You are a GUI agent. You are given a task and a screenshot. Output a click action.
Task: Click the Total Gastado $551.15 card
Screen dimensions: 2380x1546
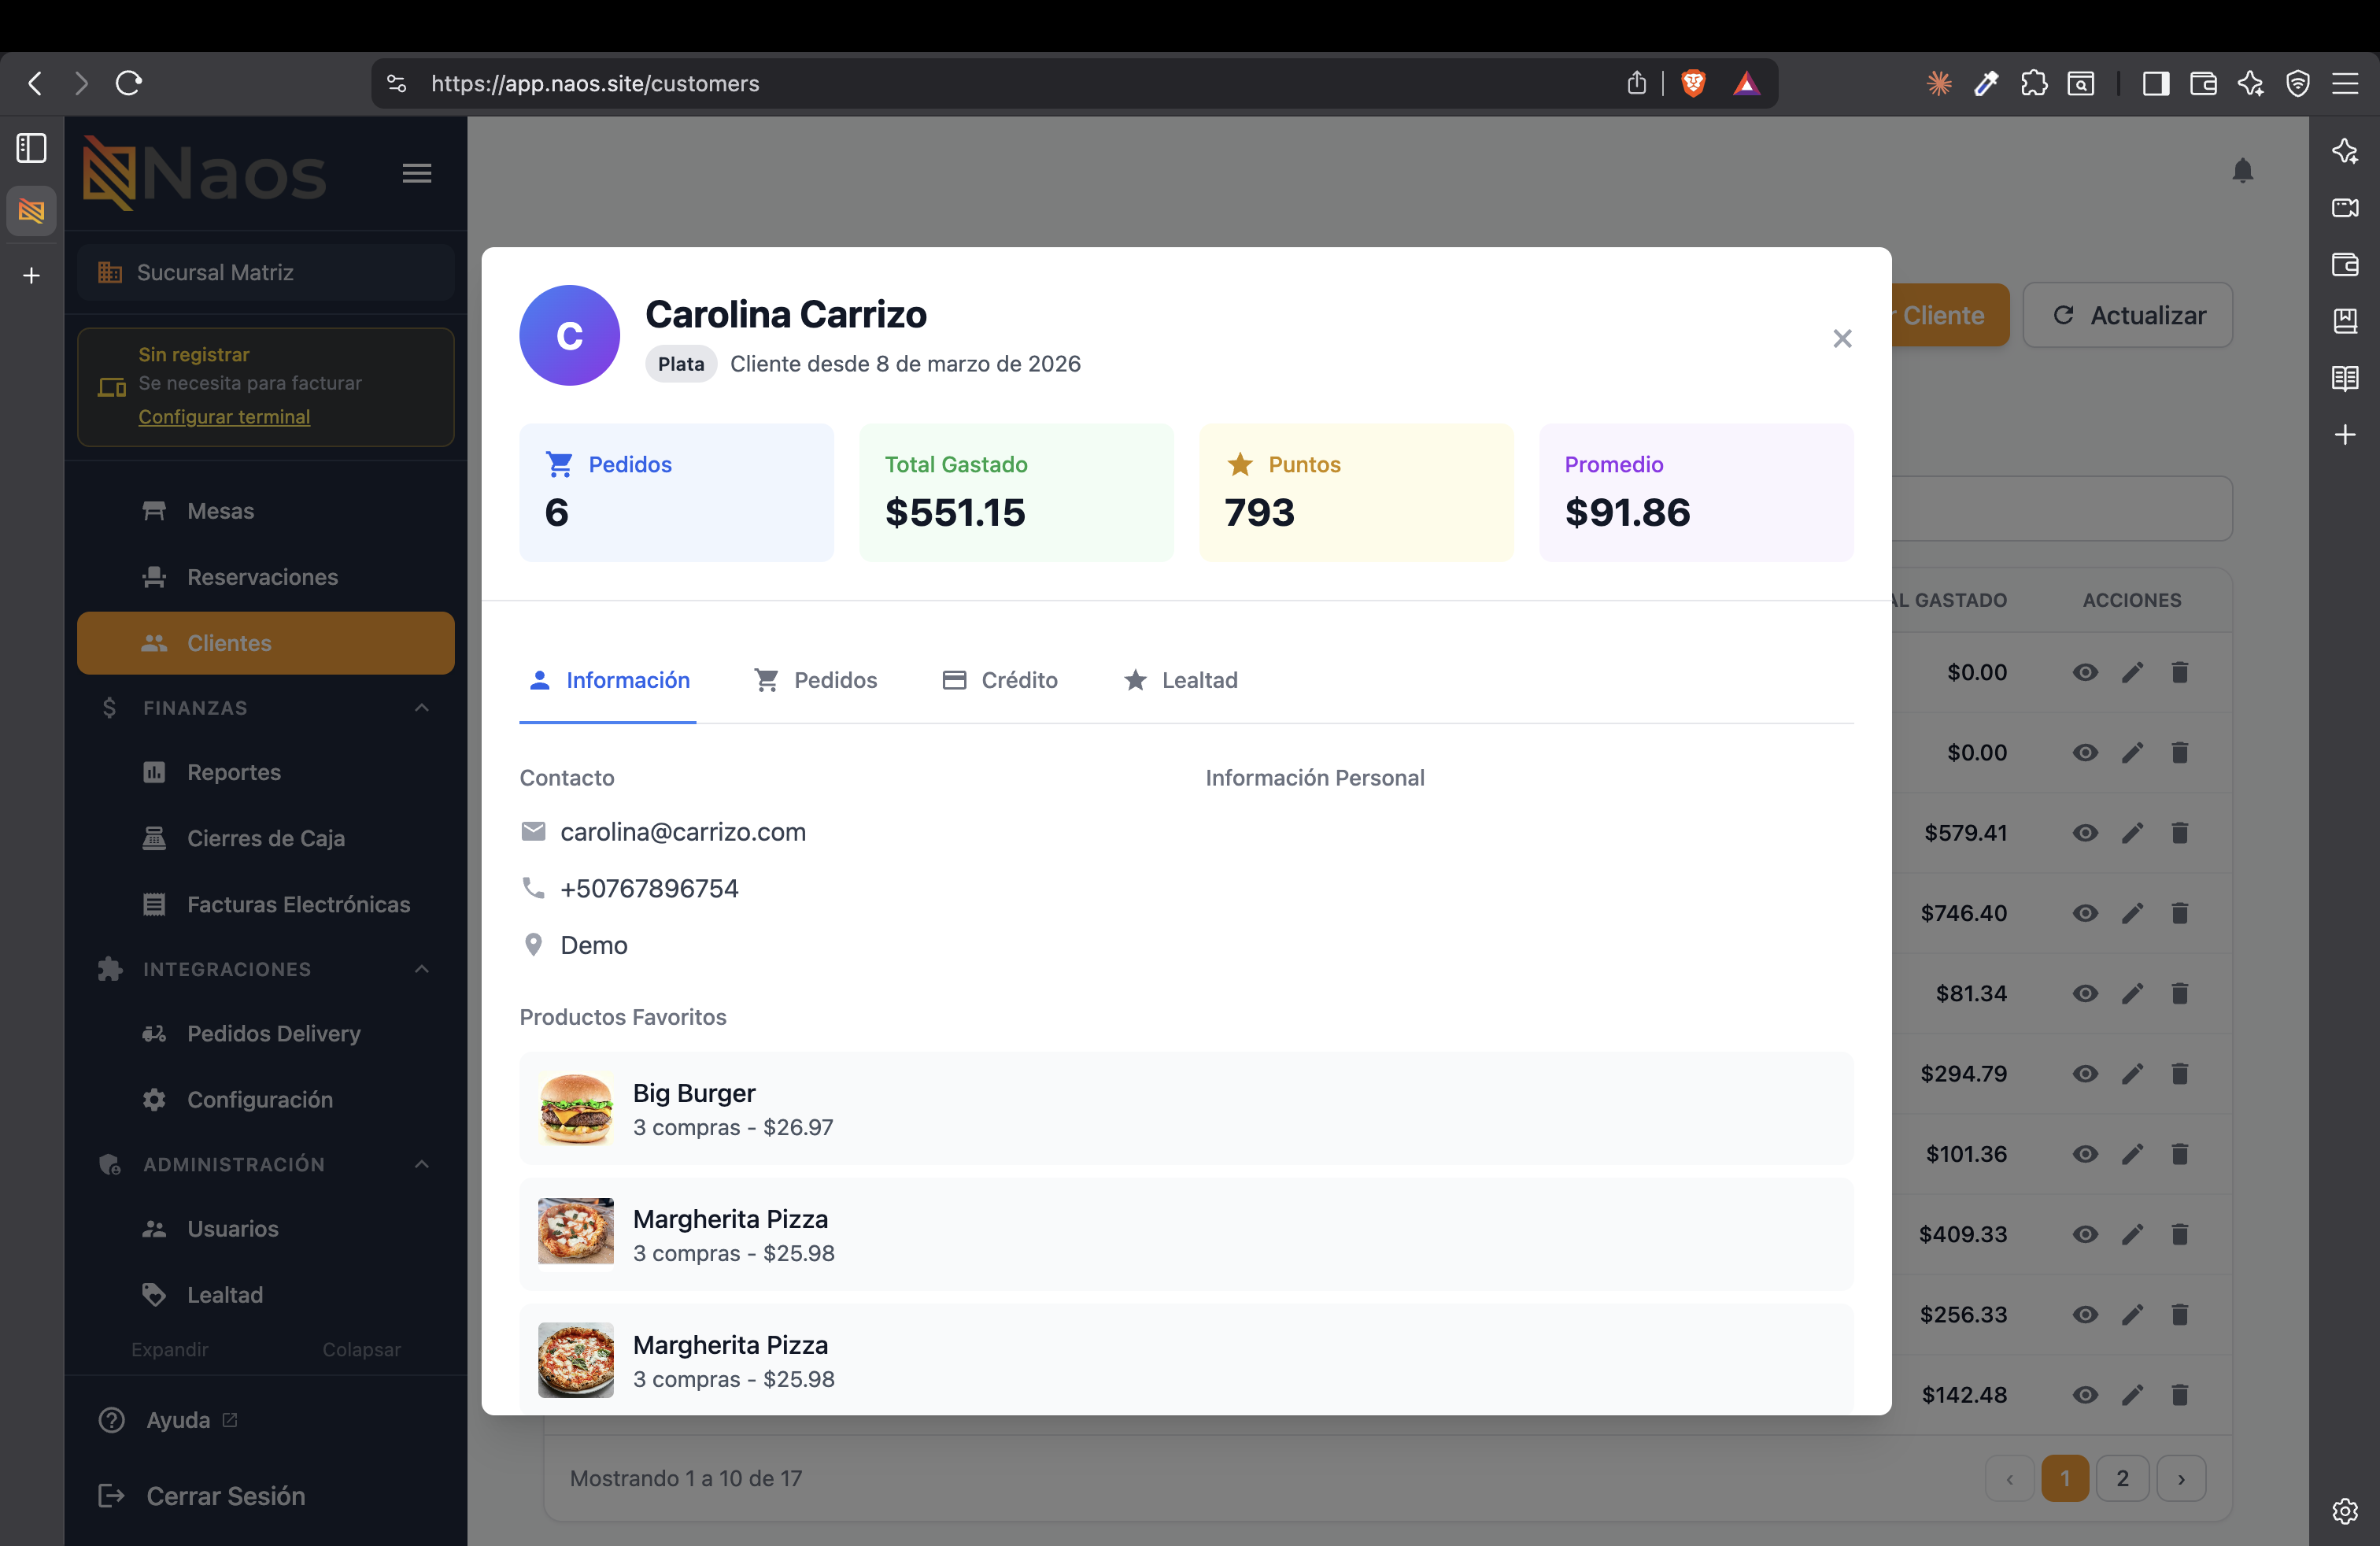coord(1017,492)
